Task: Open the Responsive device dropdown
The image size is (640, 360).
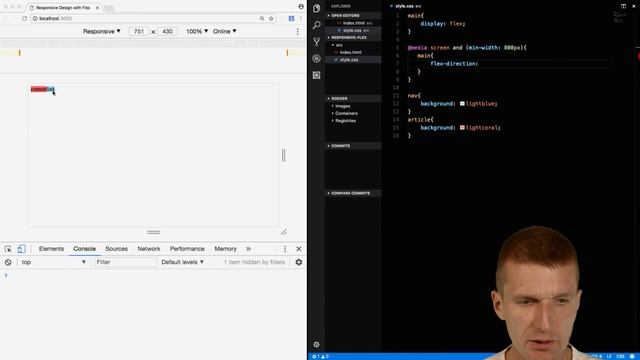Action: (102, 31)
